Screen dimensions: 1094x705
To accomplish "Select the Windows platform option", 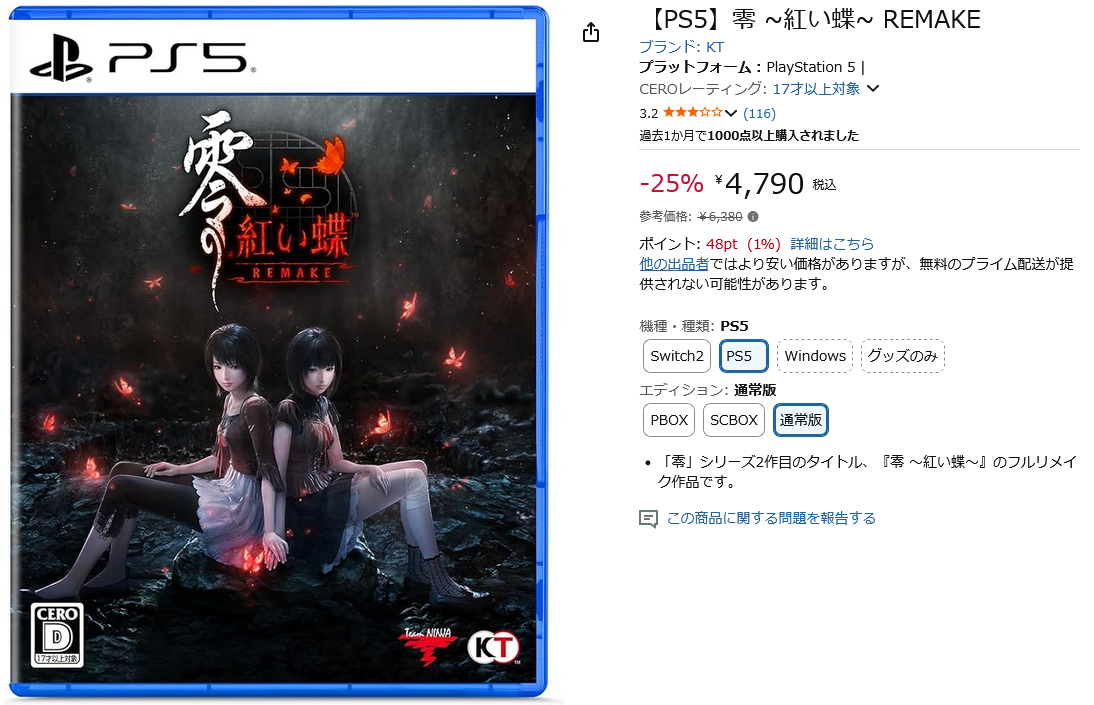I will pyautogui.click(x=815, y=356).
